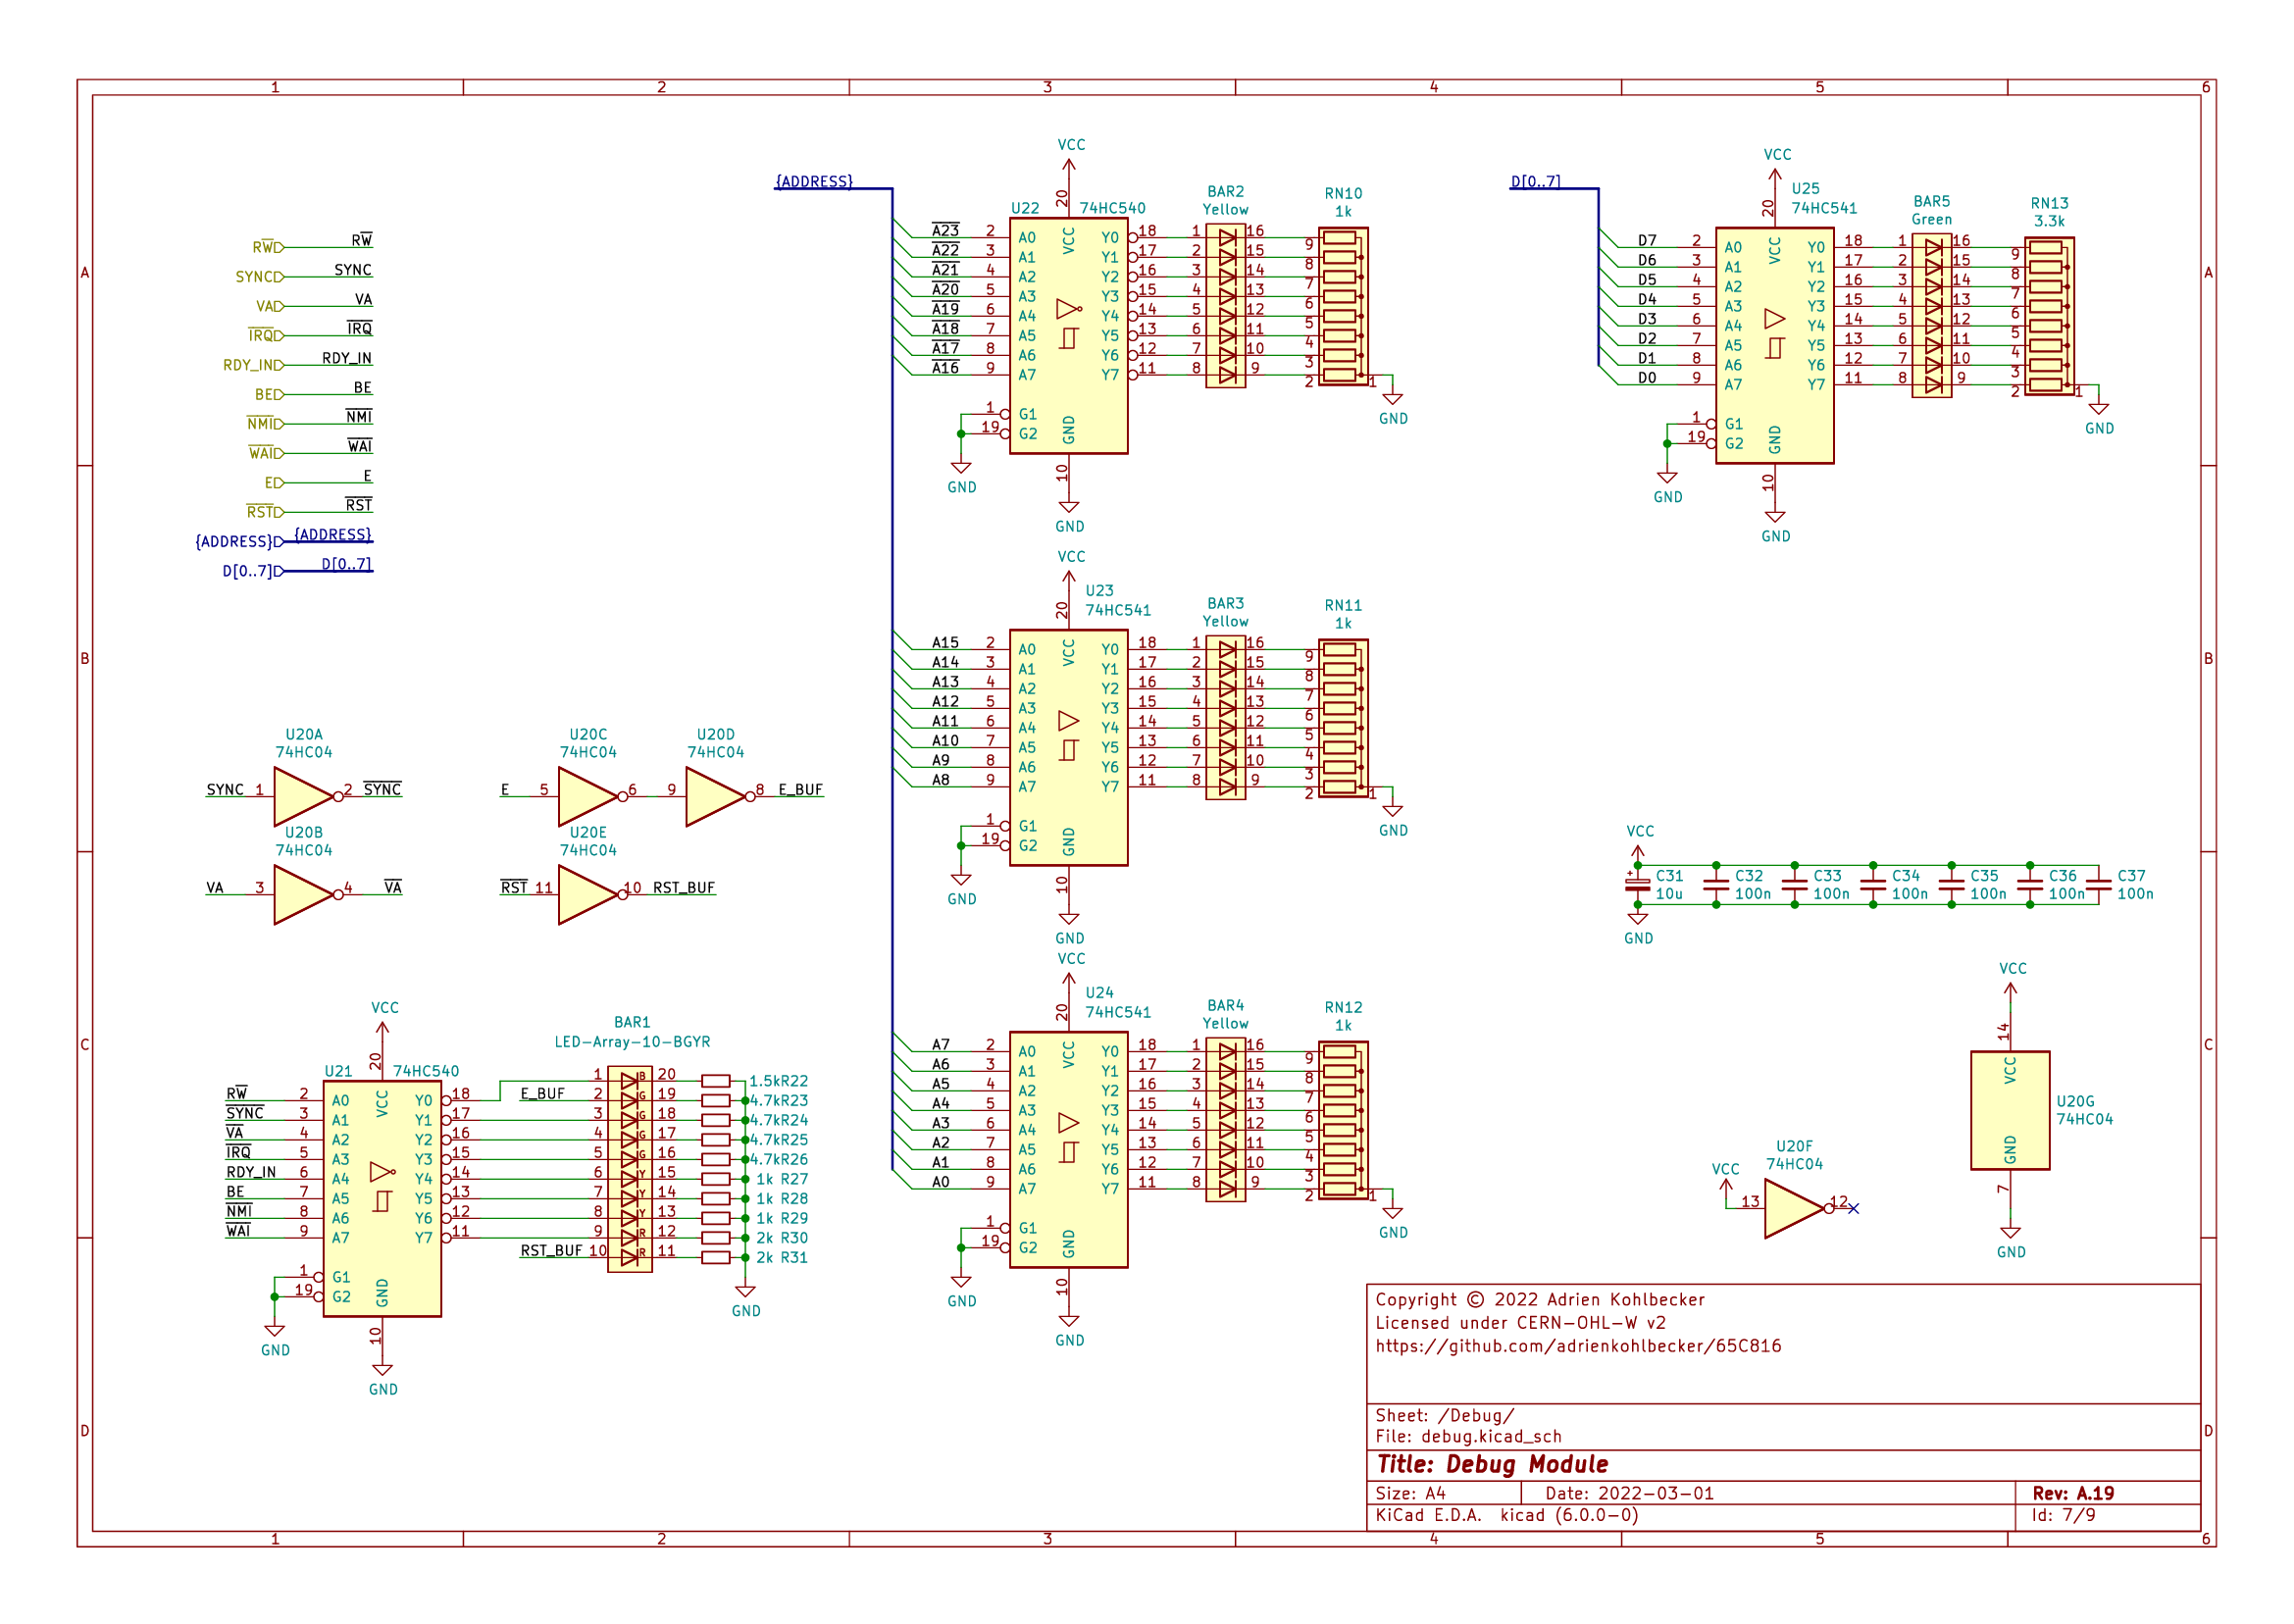
Task: Click the E_BUF net label after U20D
Action: point(800,789)
